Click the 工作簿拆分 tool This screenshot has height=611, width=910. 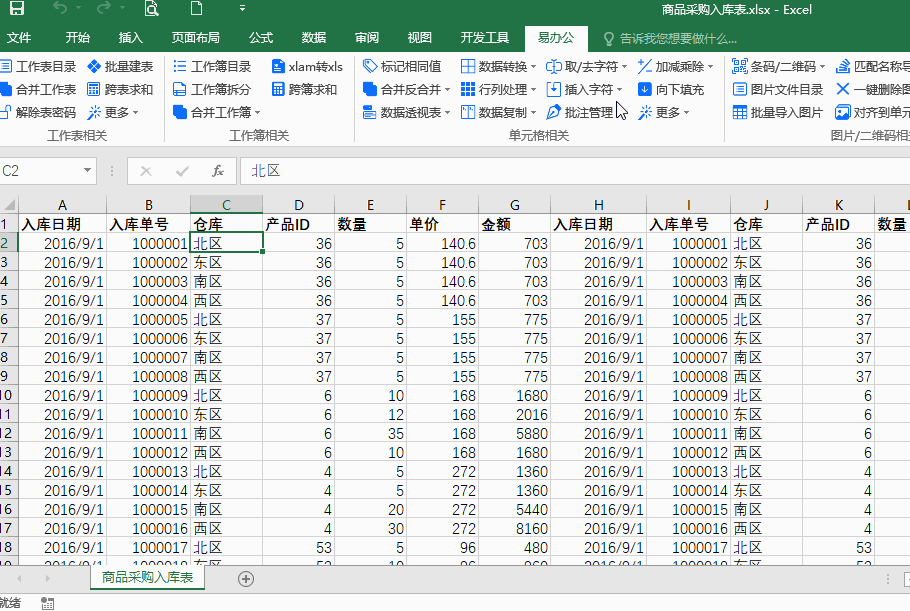pos(212,89)
